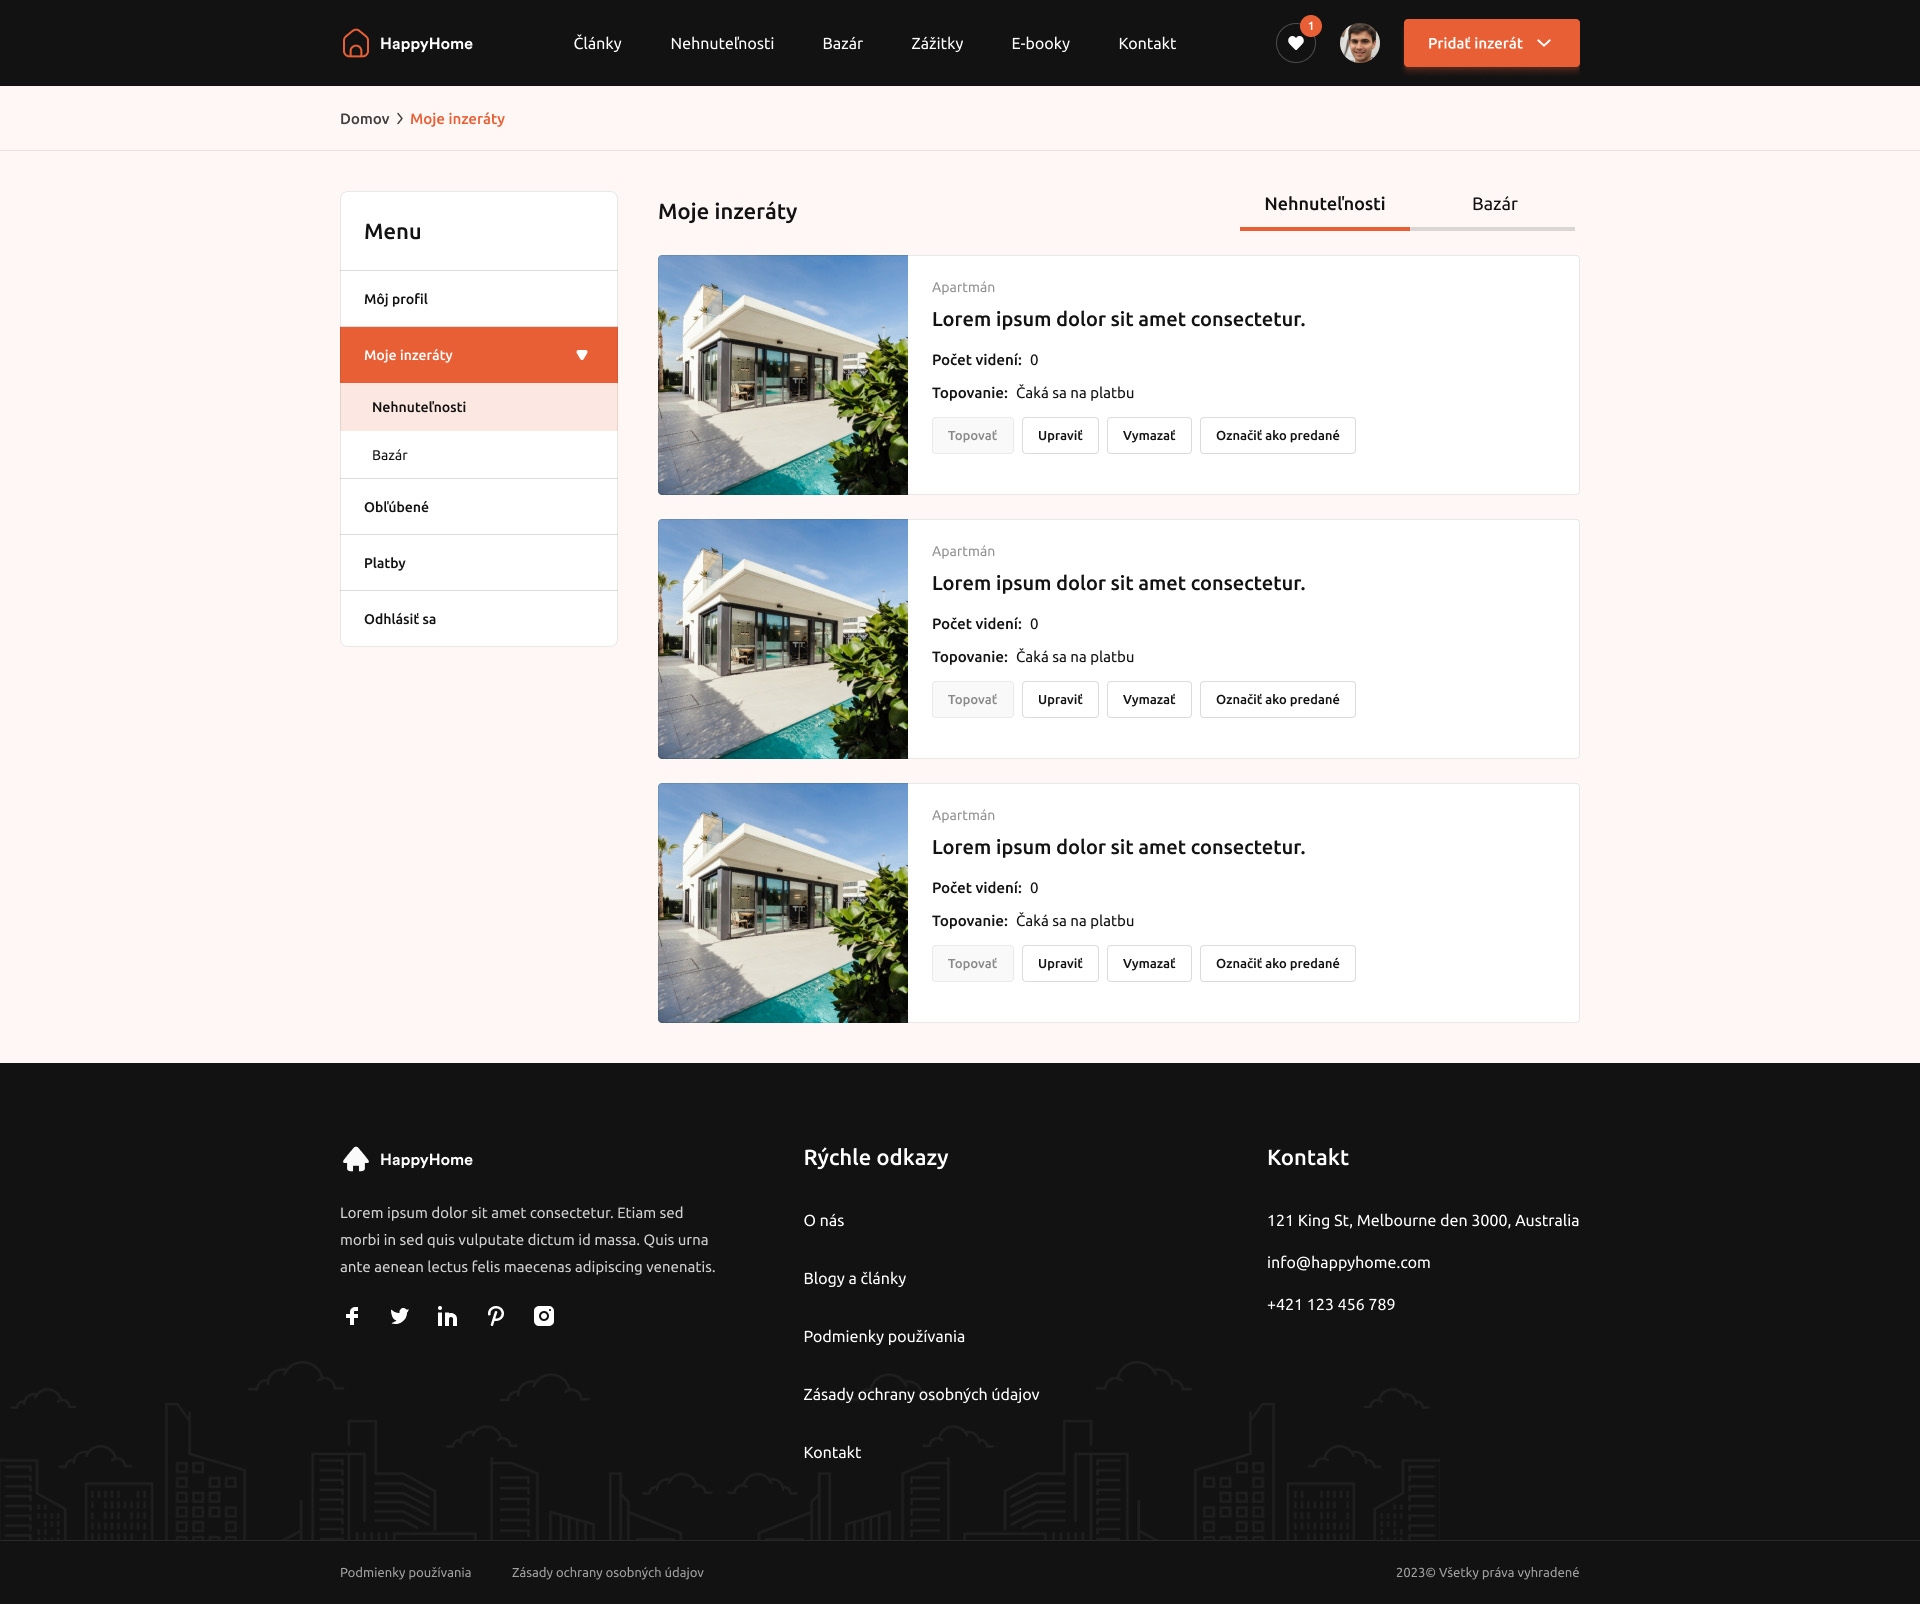Viewport: 1920px width, 1604px height.
Task: Open the second listing's house thumbnail
Action: pyautogui.click(x=783, y=639)
